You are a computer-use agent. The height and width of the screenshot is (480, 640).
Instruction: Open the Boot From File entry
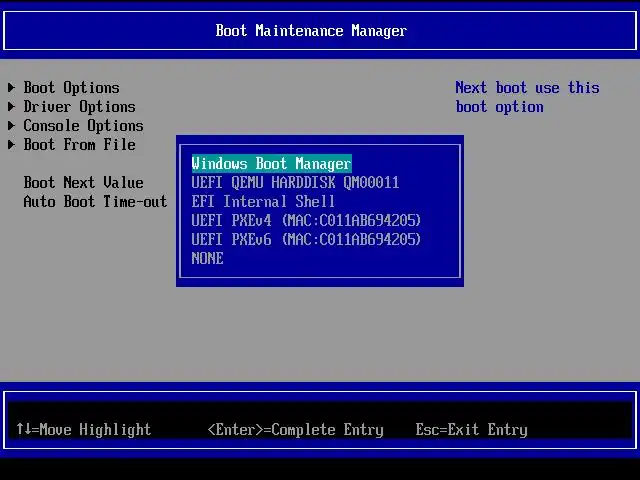click(79, 144)
